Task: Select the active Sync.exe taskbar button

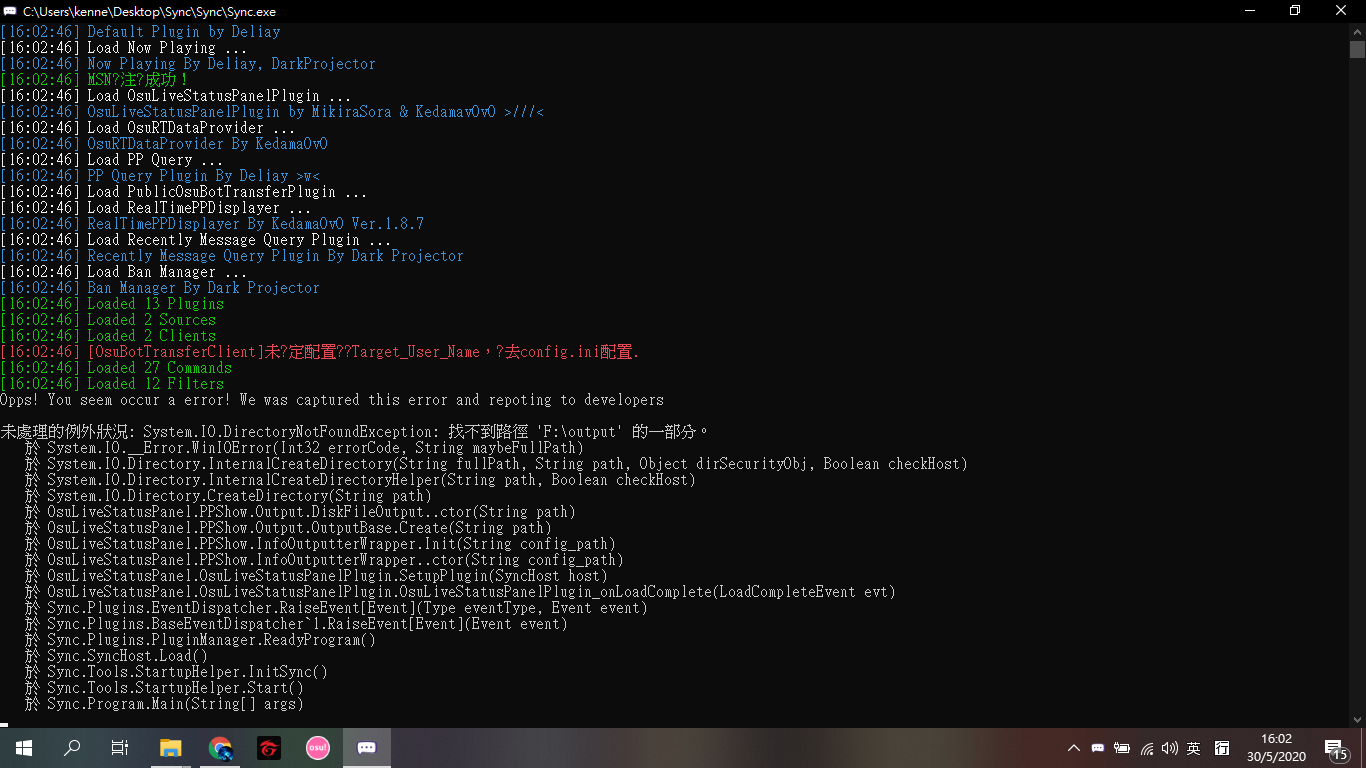Action: coord(366,747)
